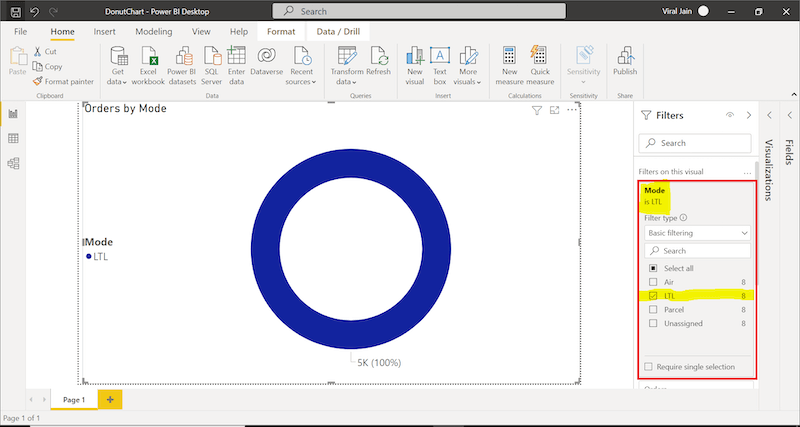The height and width of the screenshot is (427, 800).
Task: Connect to SQL Server
Action: click(x=211, y=65)
